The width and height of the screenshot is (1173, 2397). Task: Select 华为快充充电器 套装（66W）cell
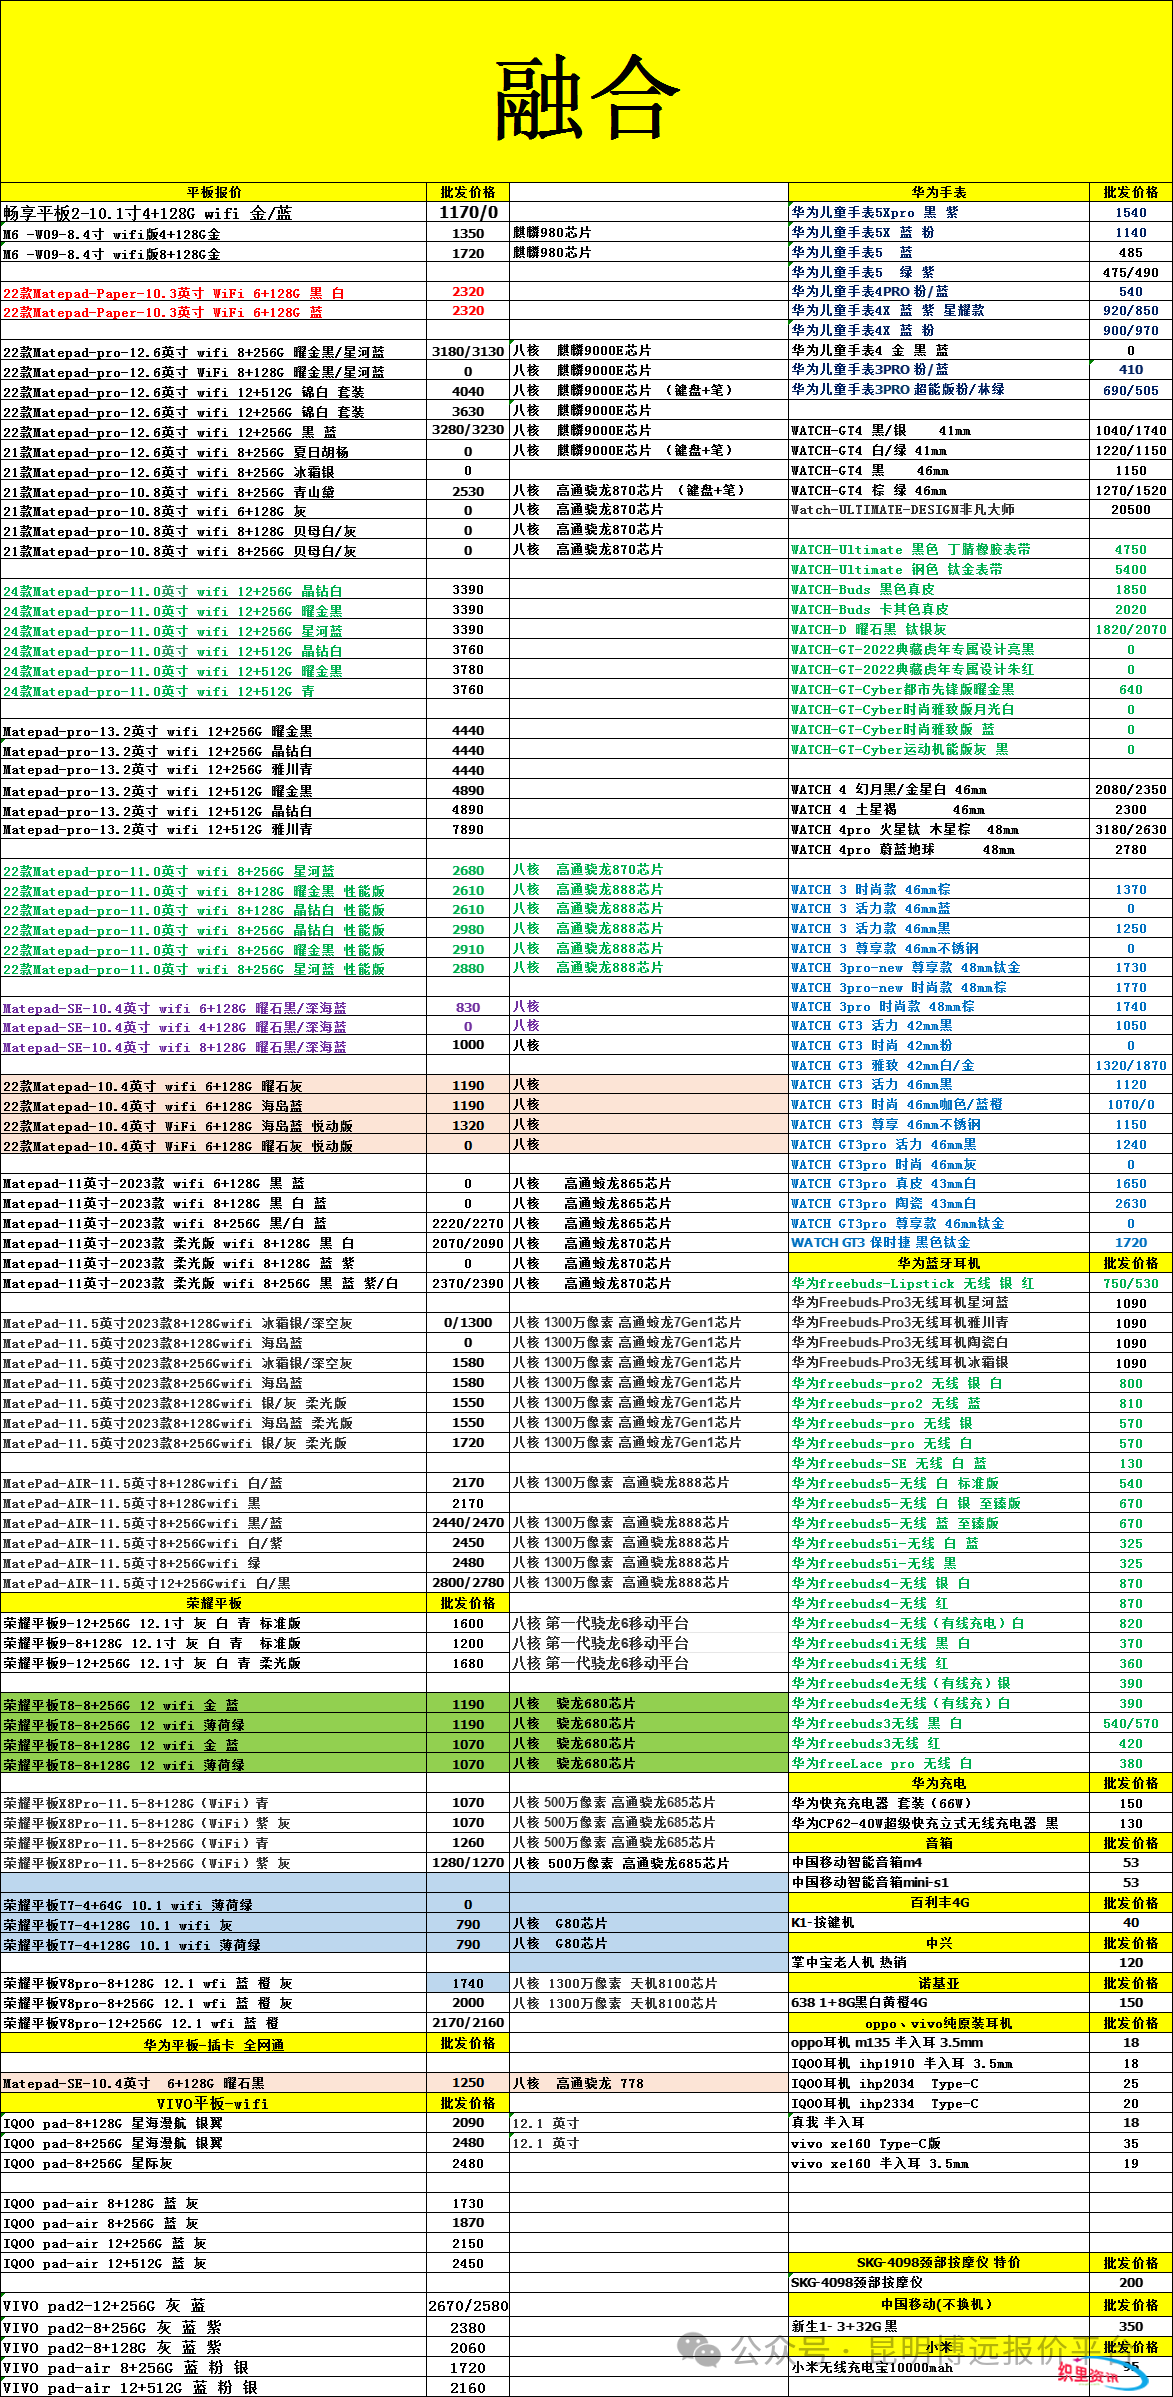click(939, 1803)
